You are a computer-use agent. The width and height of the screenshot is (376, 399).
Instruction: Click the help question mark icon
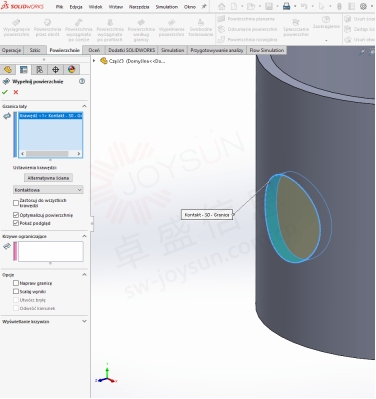point(82,81)
